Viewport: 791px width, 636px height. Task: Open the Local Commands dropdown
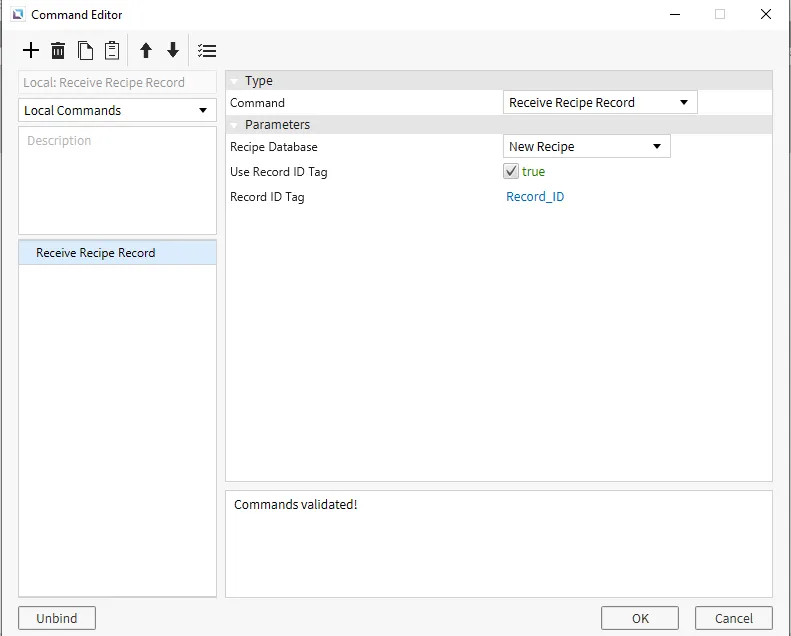[117, 110]
